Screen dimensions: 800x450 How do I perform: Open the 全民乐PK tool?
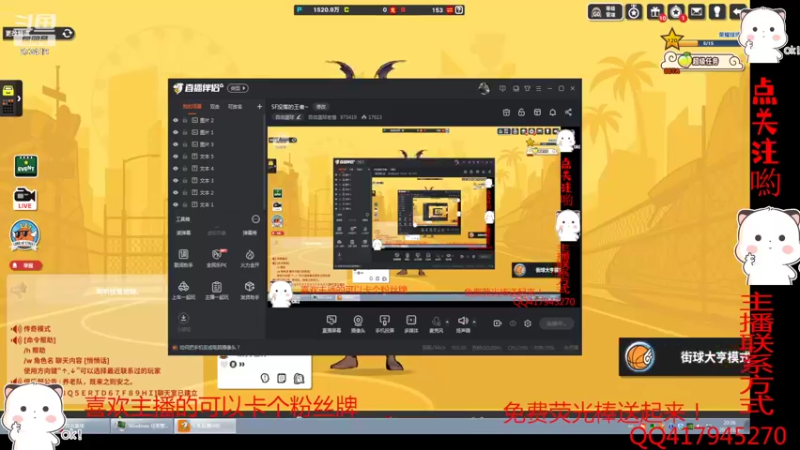pos(217,258)
